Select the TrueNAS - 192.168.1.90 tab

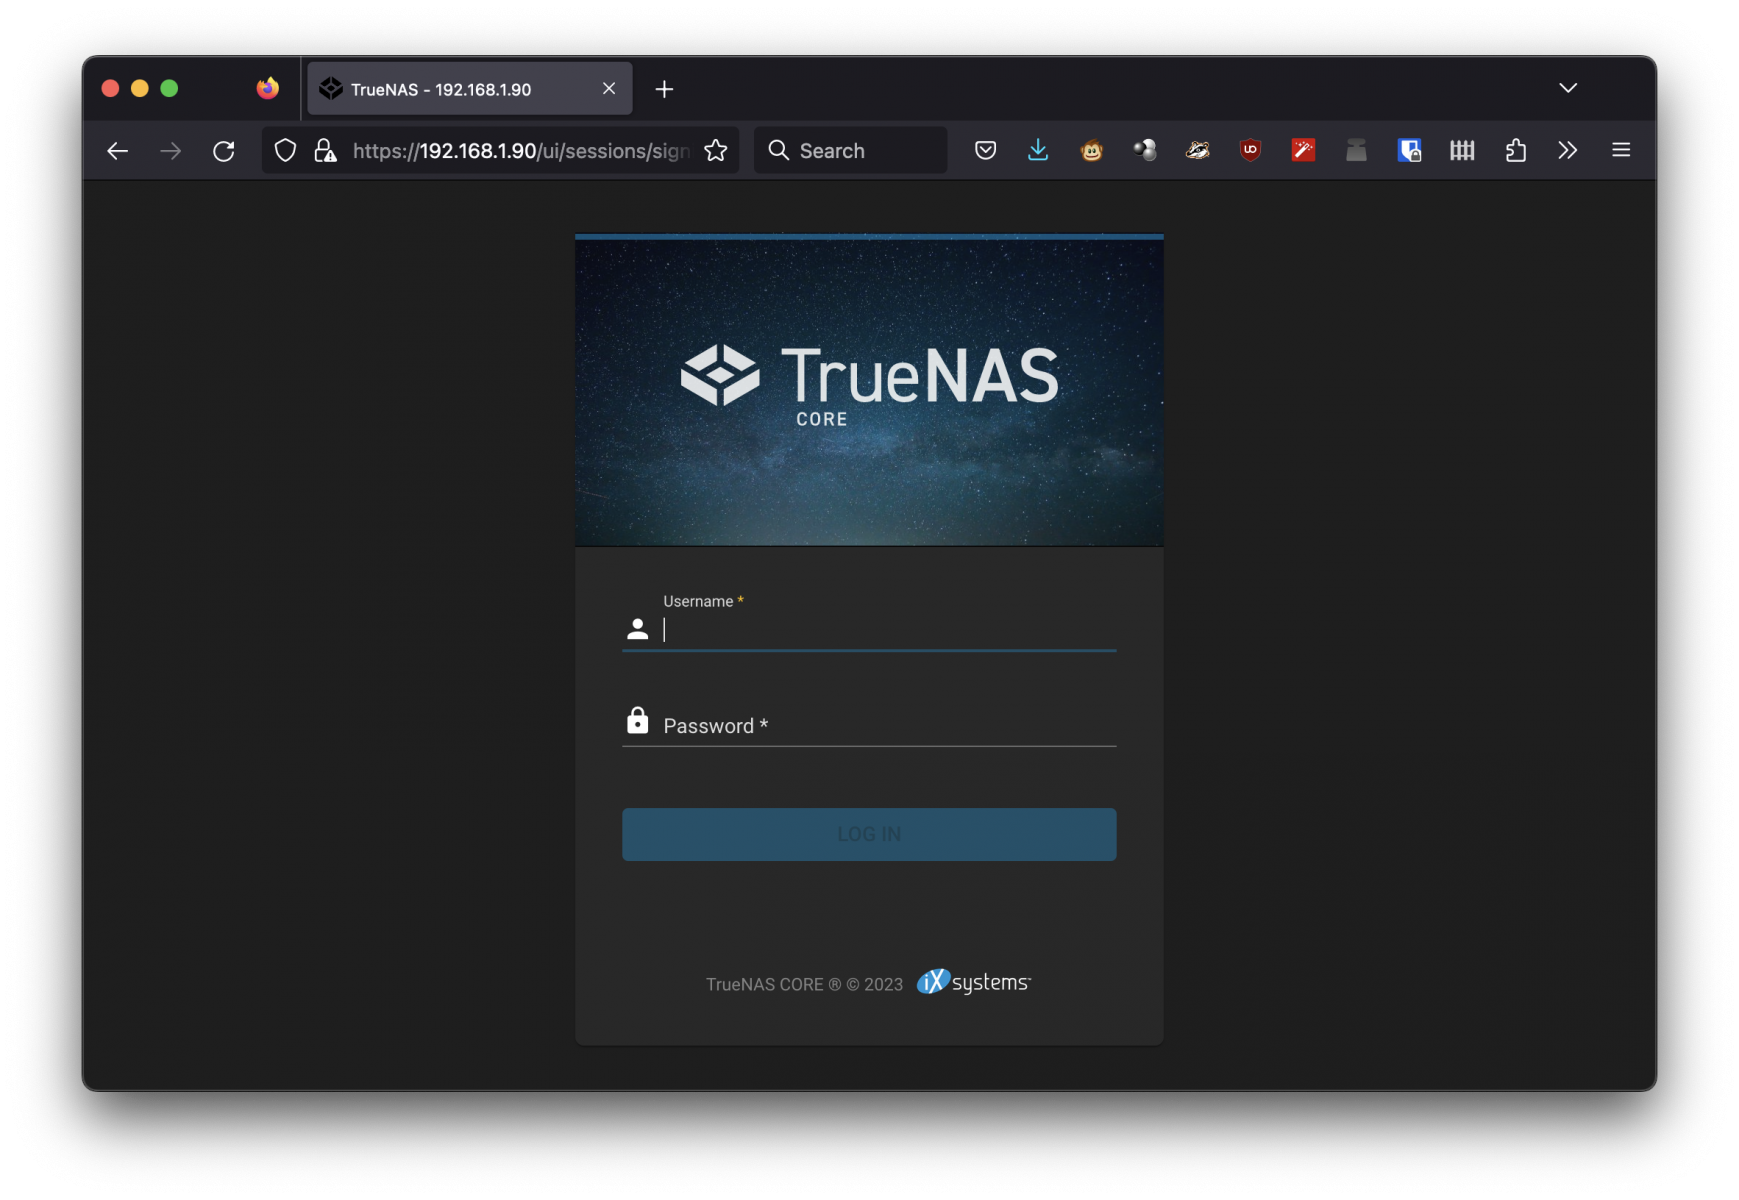(470, 89)
